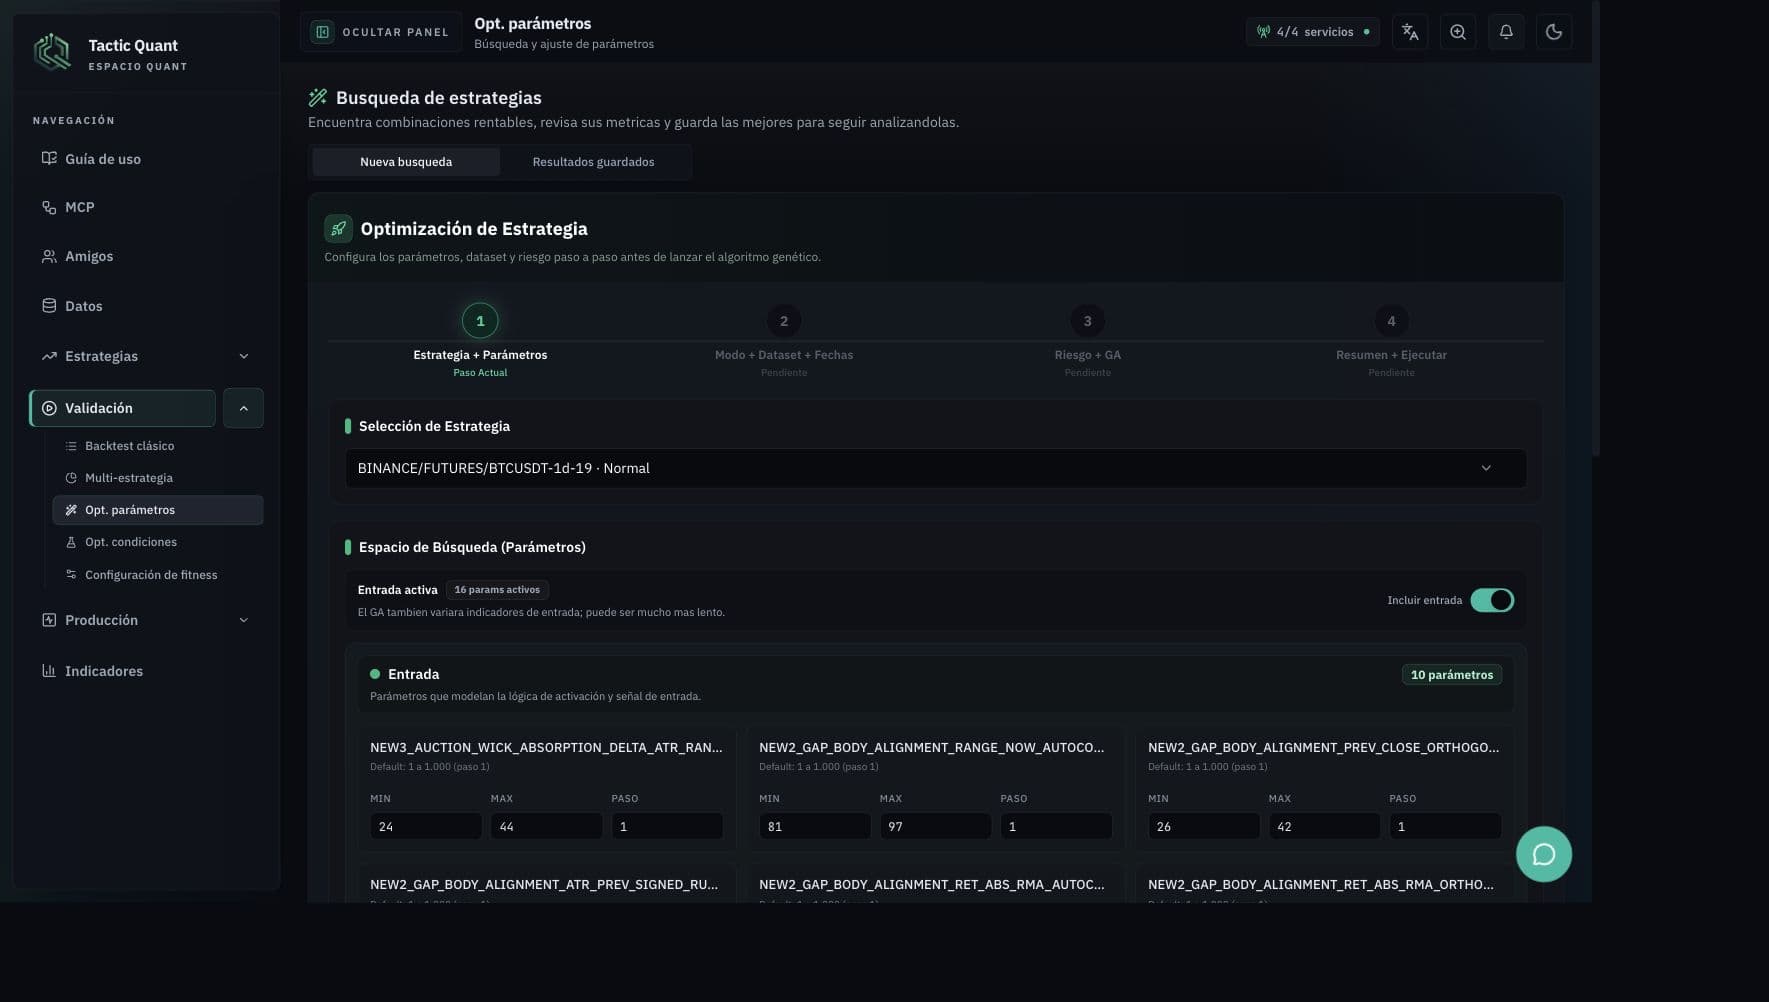Open the language translation icon
1769x1002 pixels.
tap(1410, 32)
